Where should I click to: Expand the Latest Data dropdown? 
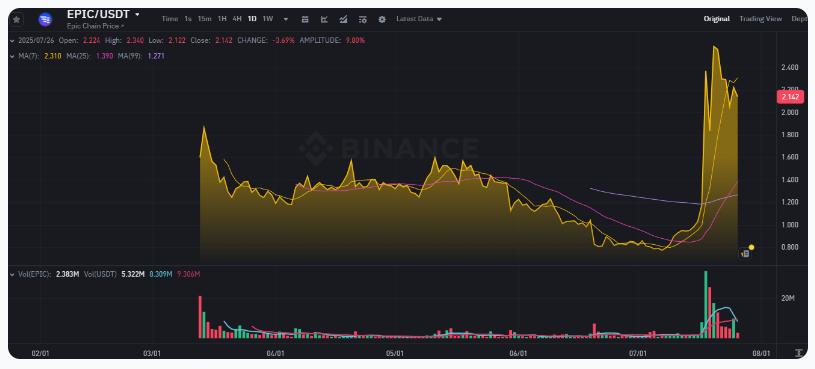[419, 19]
